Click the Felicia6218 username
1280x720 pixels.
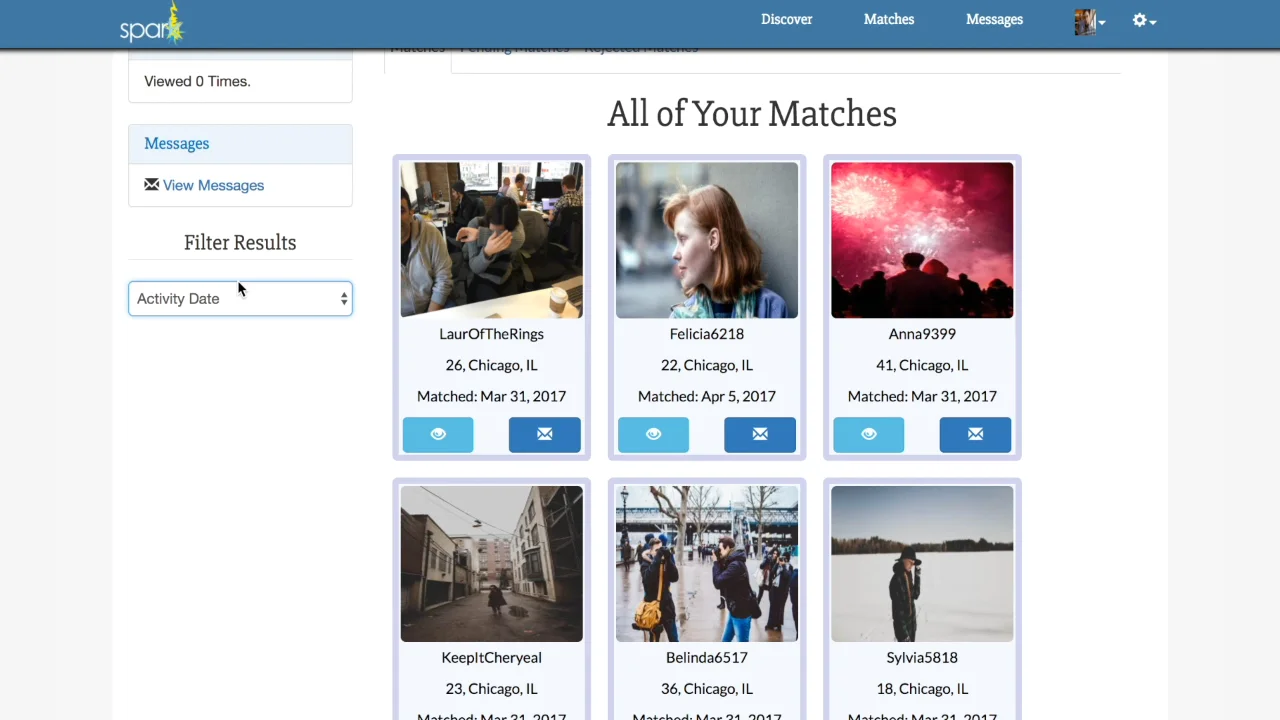[x=707, y=334]
